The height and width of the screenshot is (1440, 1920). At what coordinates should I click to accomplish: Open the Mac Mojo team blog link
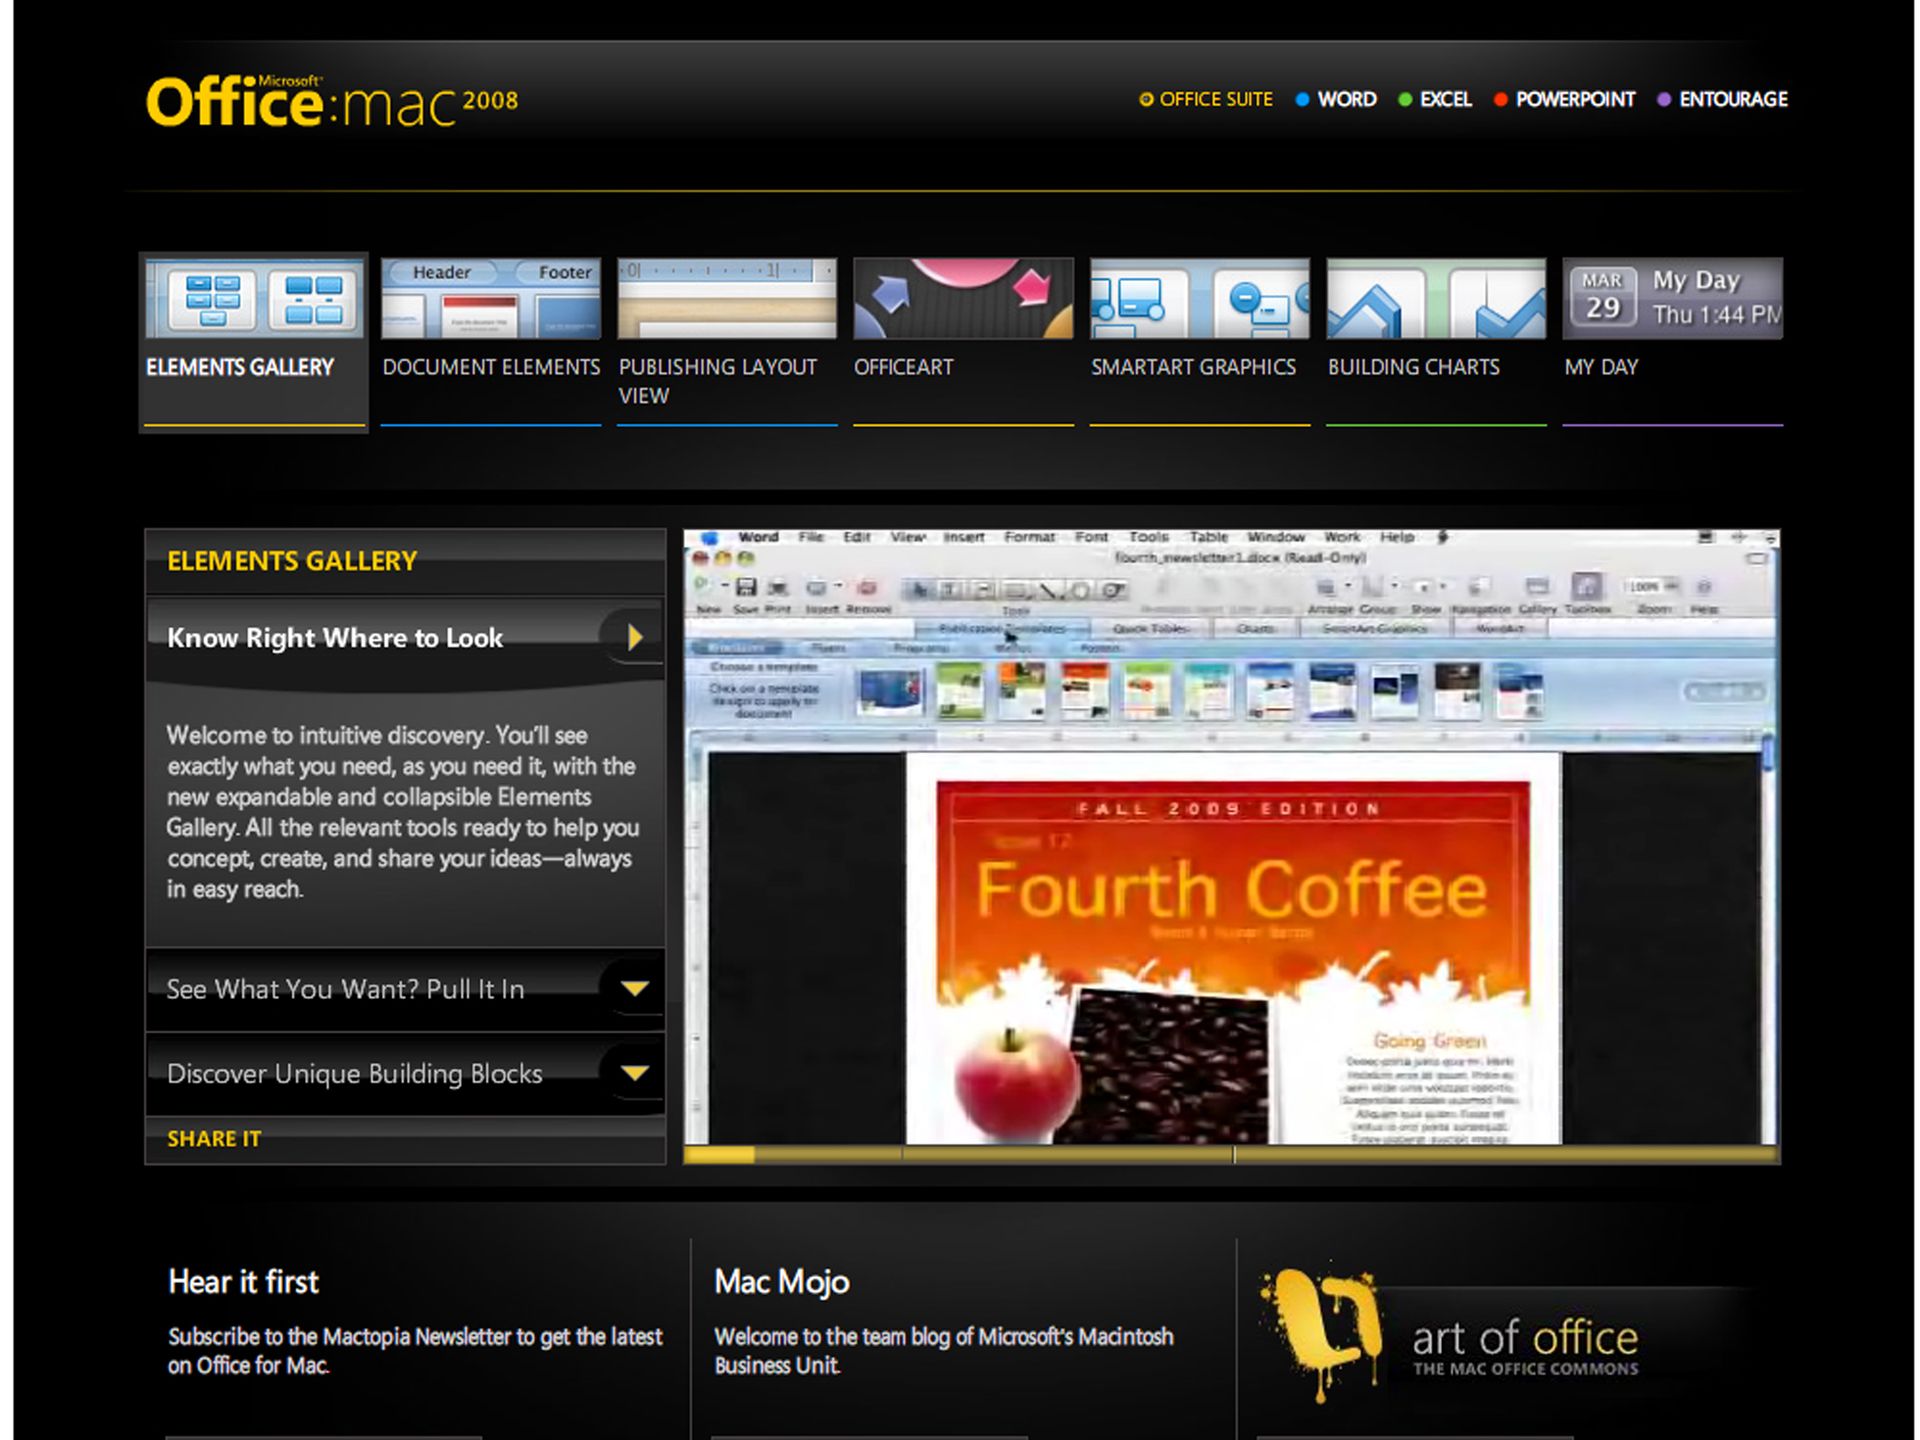pos(781,1282)
